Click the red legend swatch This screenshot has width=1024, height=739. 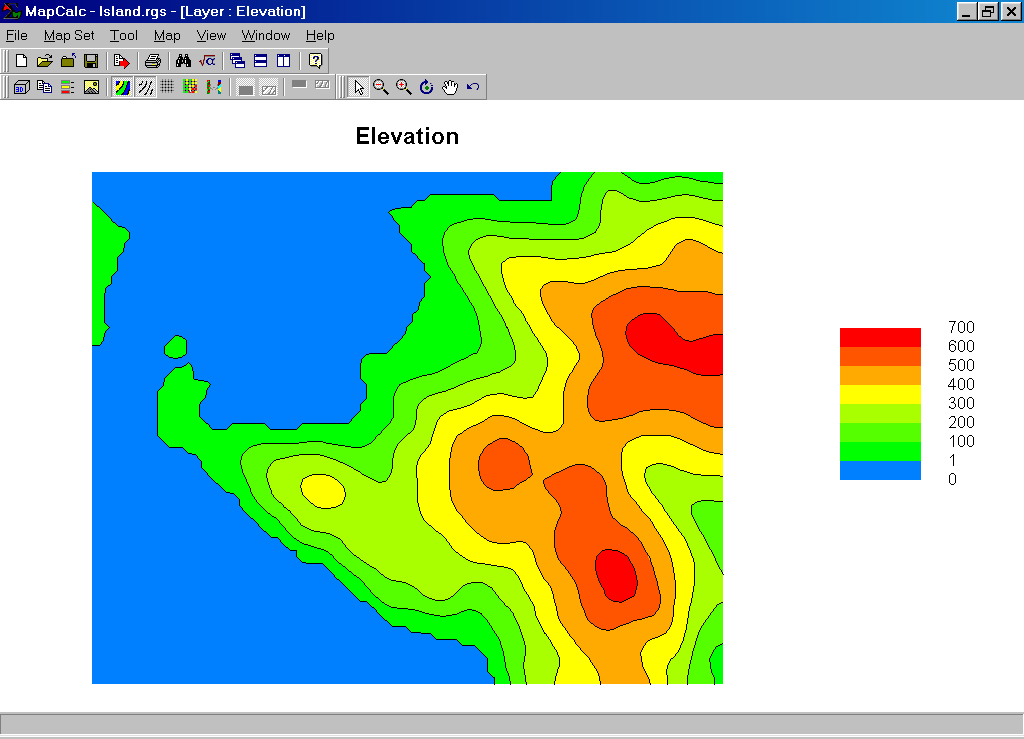pos(880,337)
